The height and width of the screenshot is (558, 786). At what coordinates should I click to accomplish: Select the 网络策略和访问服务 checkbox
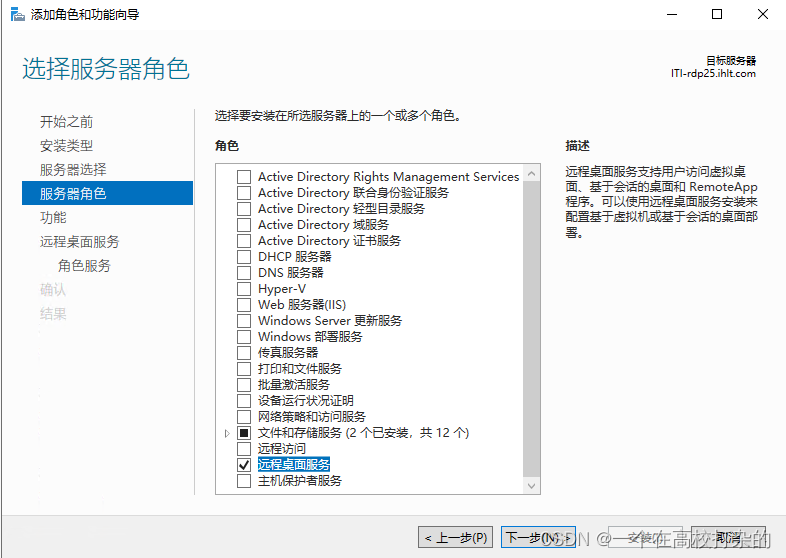coord(244,417)
